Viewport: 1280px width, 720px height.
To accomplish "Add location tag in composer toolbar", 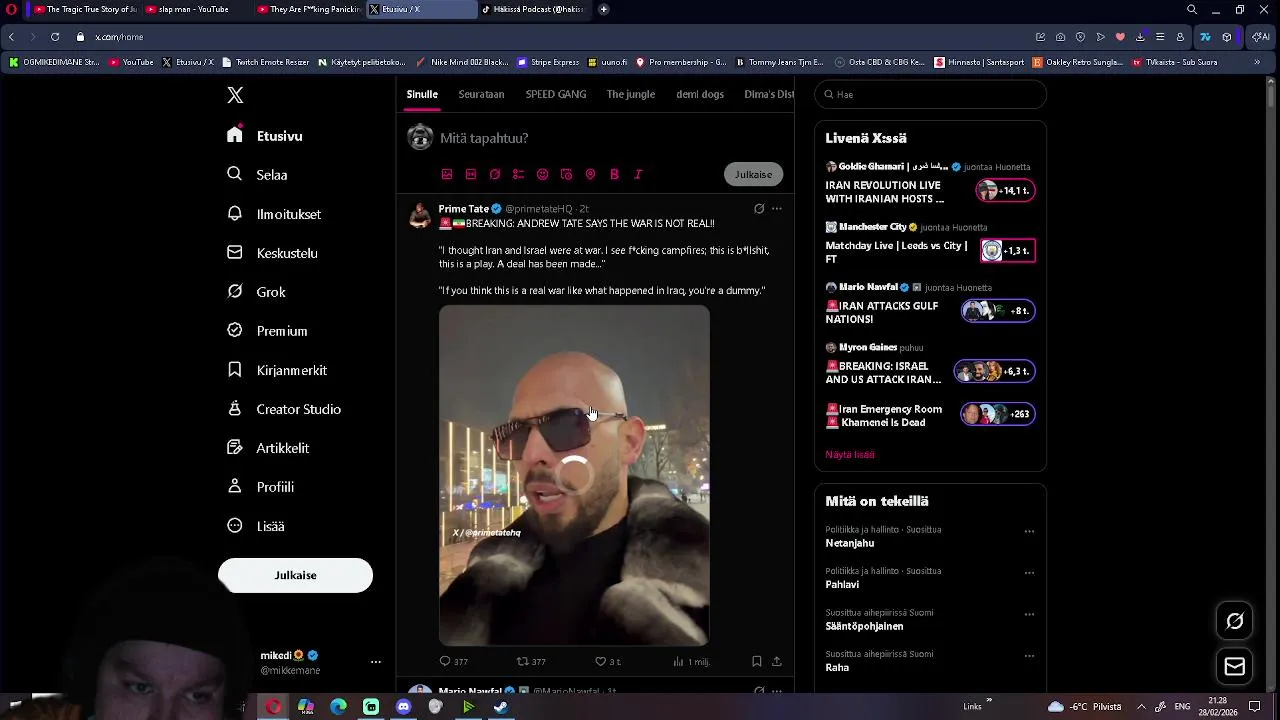I will pyautogui.click(x=590, y=174).
